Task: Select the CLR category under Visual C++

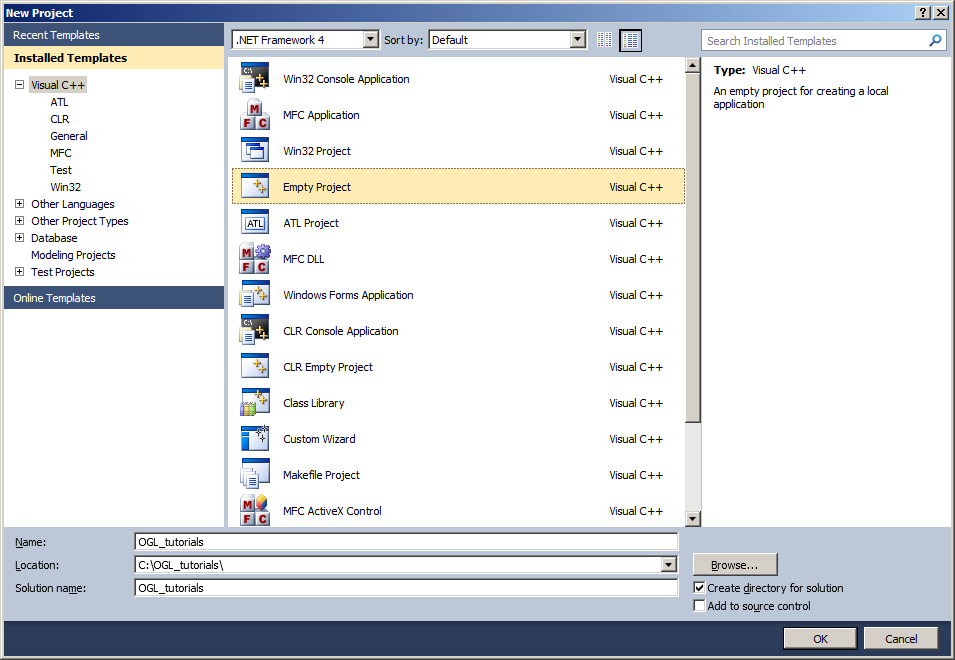Action: (x=60, y=119)
